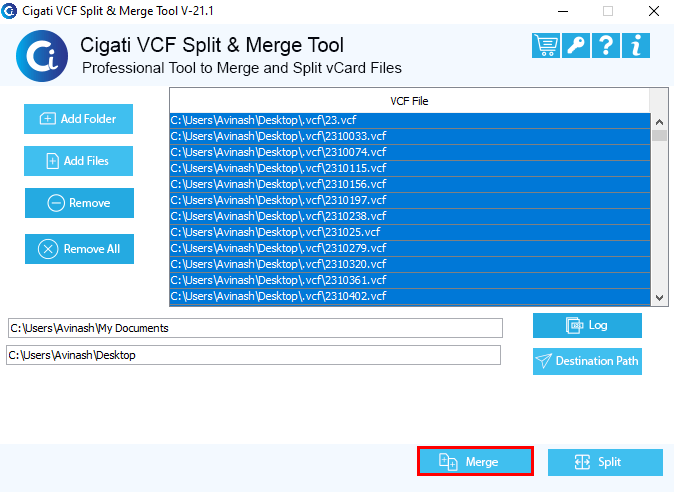674x492 pixels.
Task: Choose a Destination Path
Action: click(587, 361)
